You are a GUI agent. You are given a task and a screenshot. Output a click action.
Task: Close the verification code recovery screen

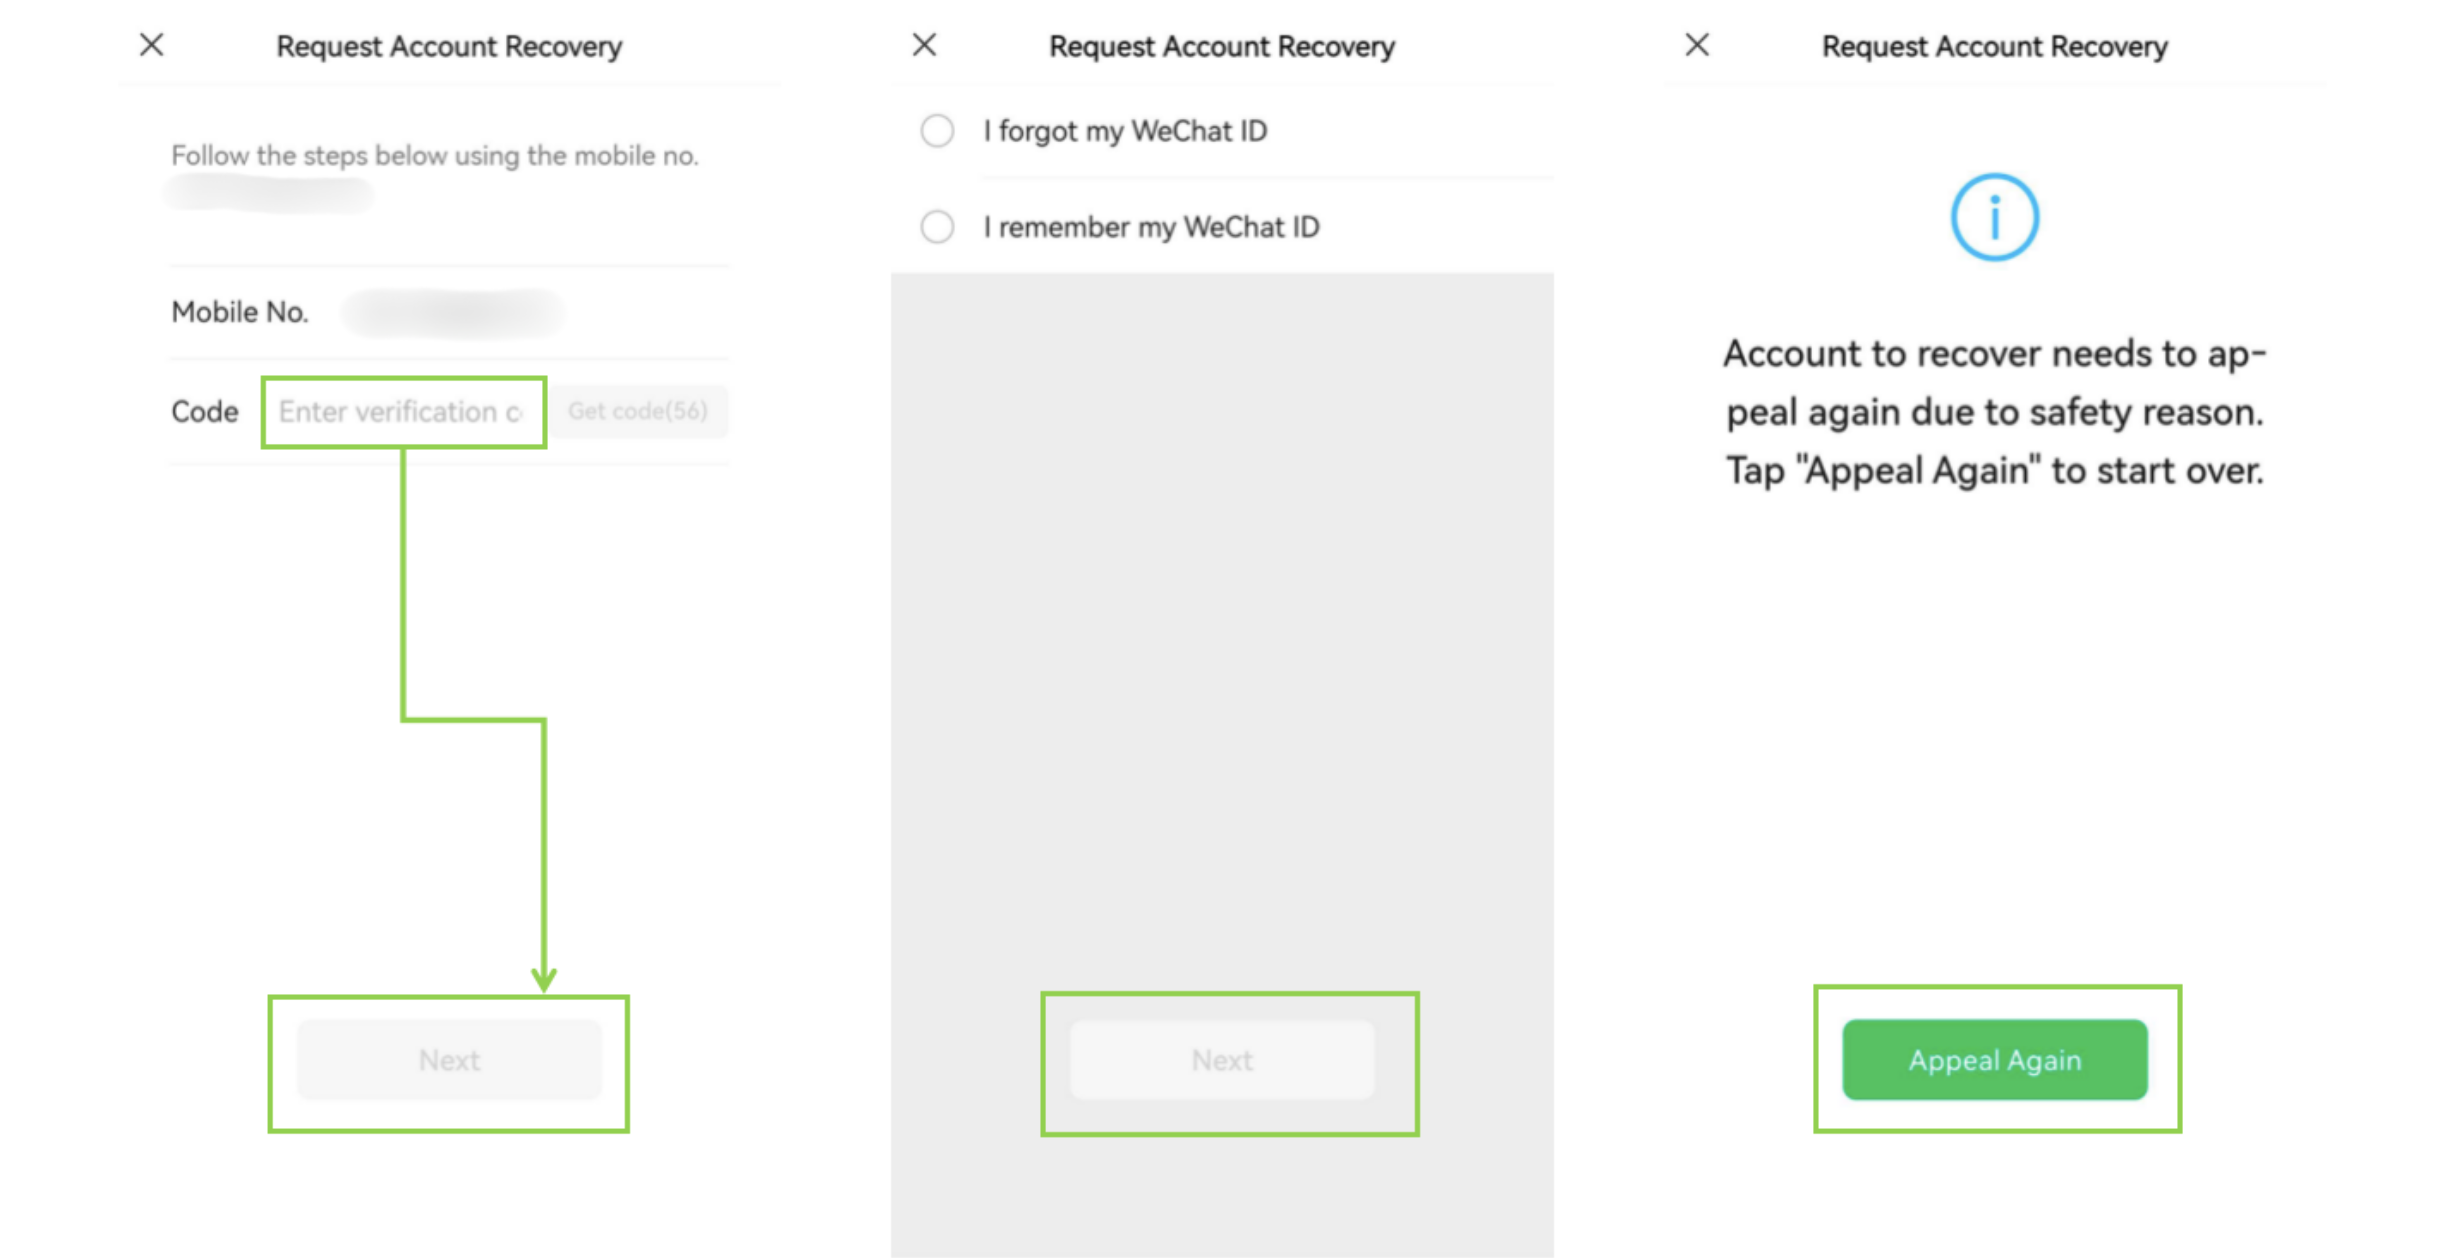152,45
